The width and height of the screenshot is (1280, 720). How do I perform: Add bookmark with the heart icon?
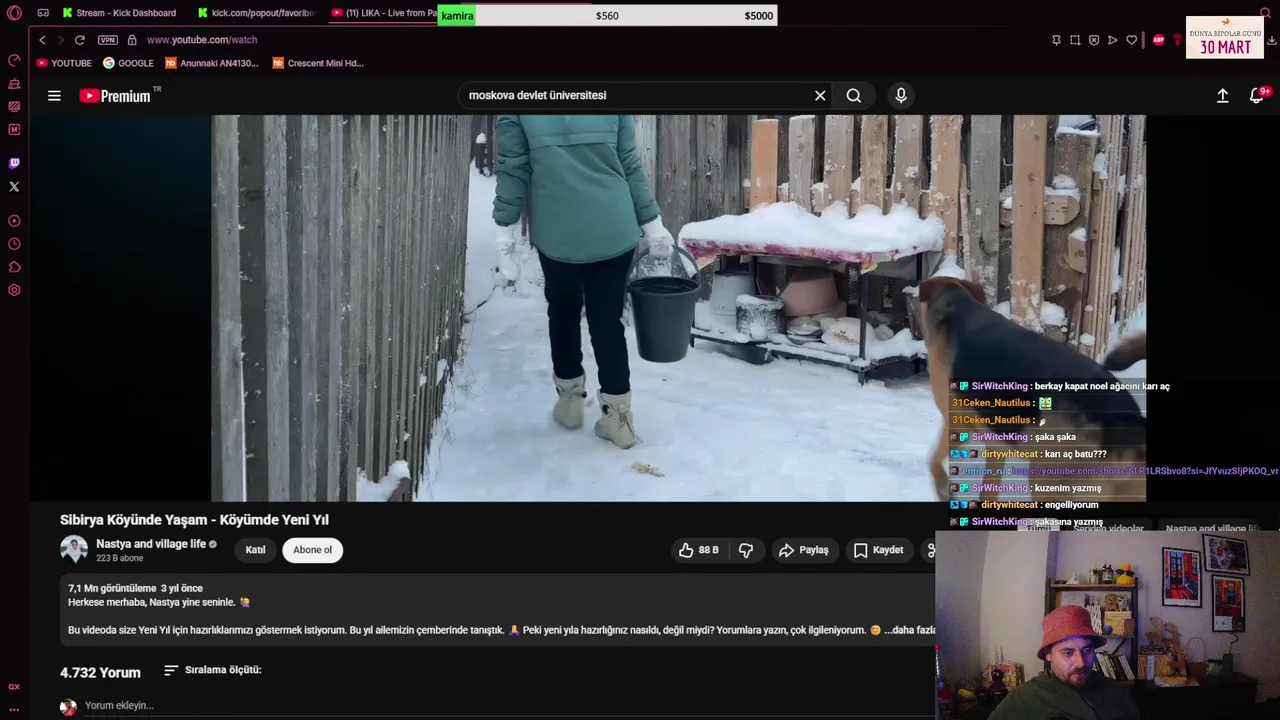tap(1131, 40)
